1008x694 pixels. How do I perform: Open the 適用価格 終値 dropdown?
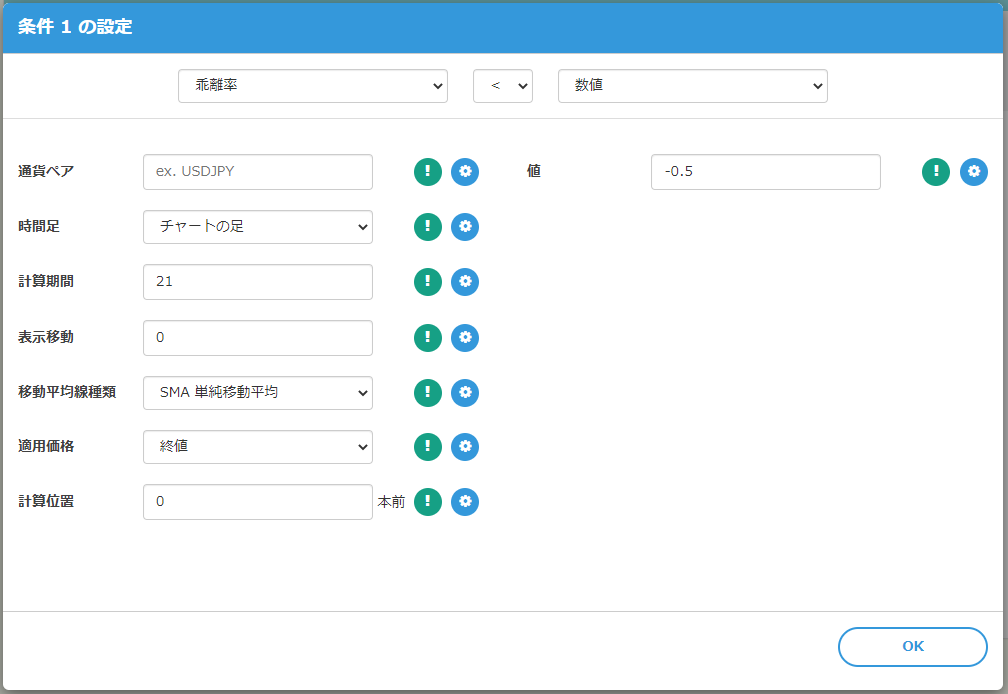point(258,447)
